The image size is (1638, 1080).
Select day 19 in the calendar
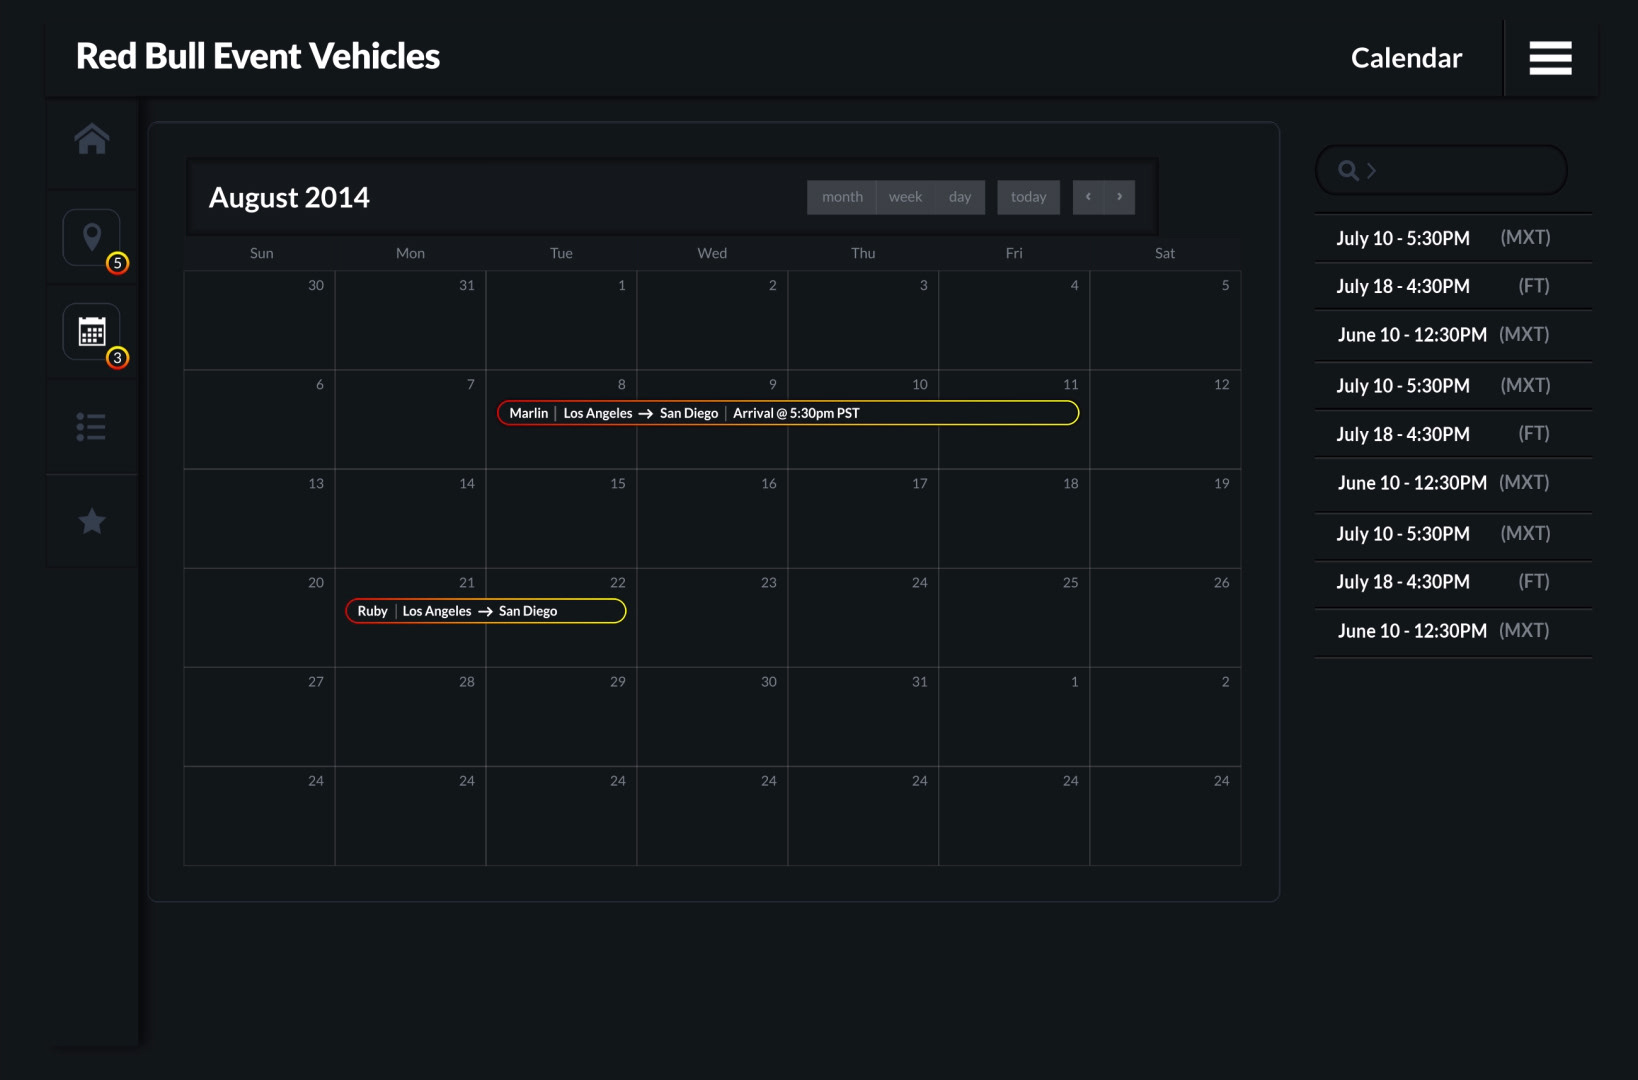pos(1165,519)
